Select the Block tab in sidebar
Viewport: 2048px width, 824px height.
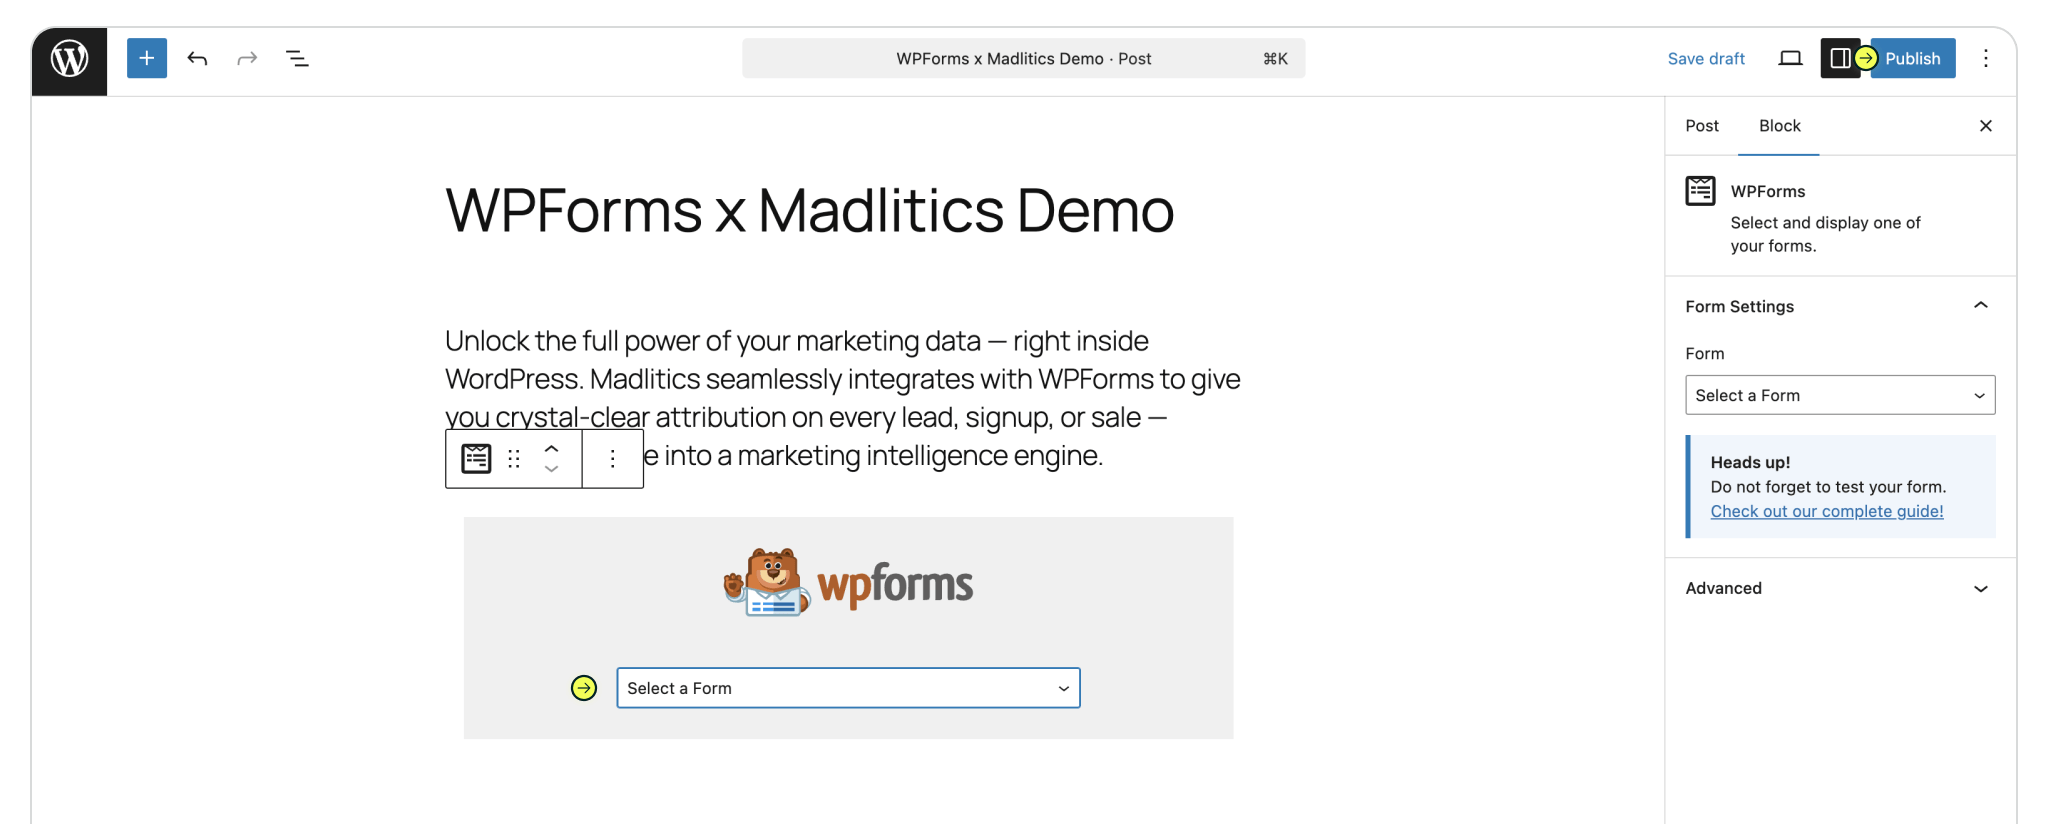point(1779,126)
